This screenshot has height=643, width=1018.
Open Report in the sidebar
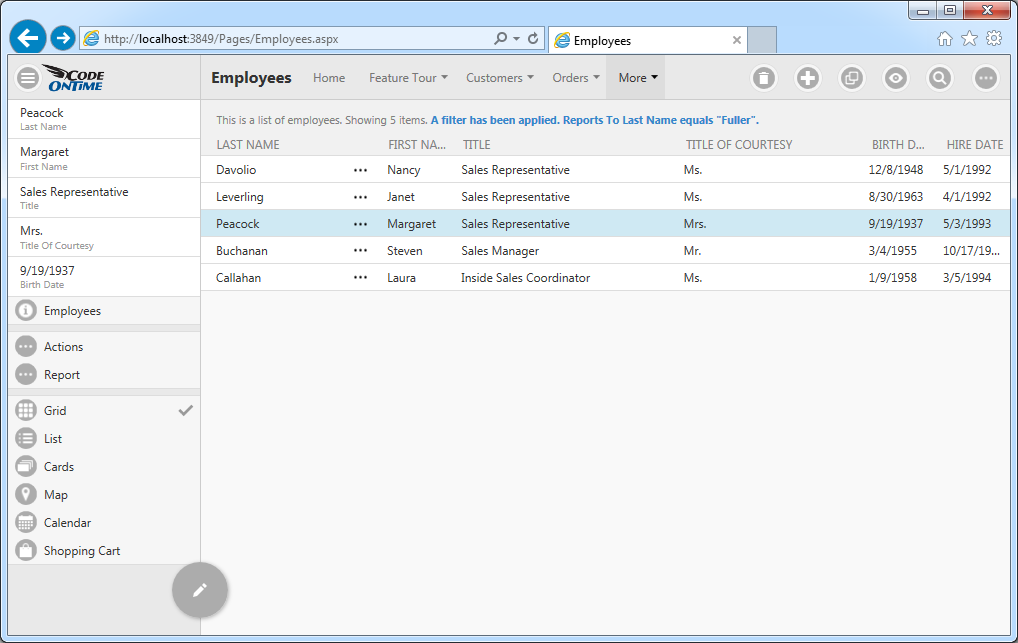coord(104,375)
